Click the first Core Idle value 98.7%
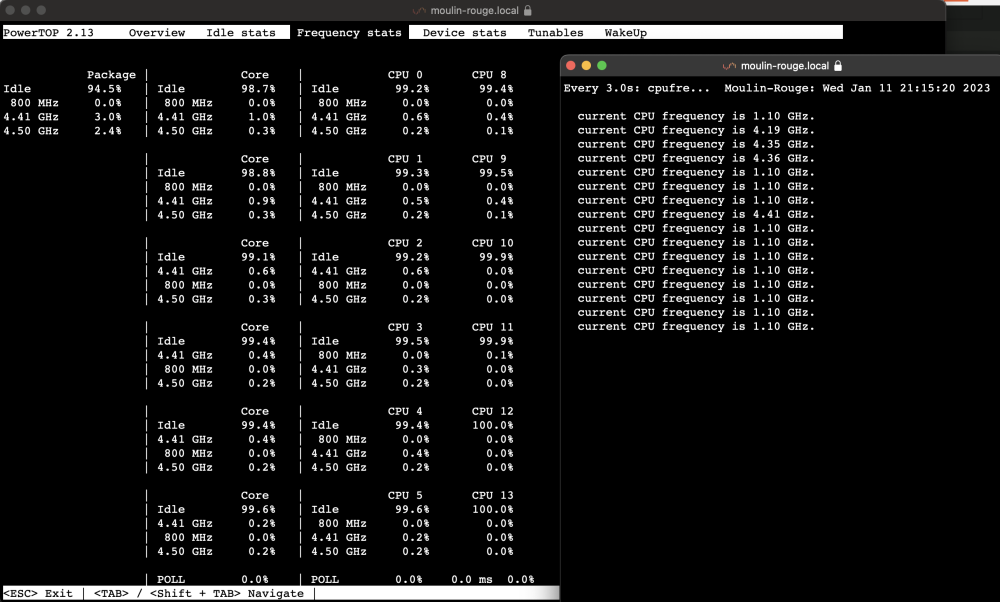Viewport: 1000px width, 602px height. click(x=258, y=89)
